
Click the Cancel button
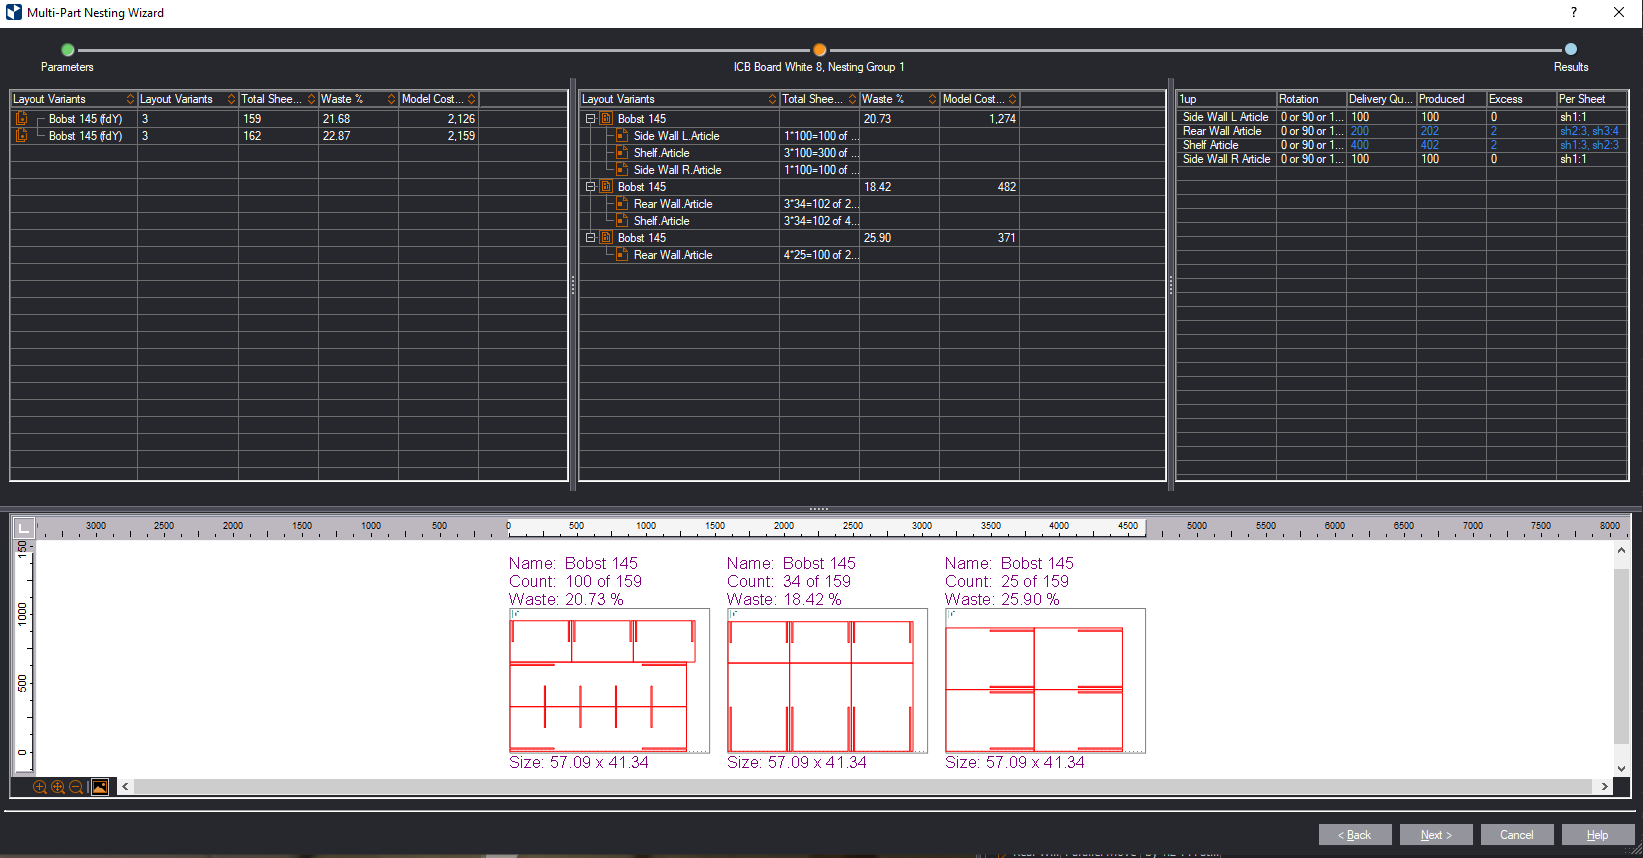click(x=1517, y=835)
